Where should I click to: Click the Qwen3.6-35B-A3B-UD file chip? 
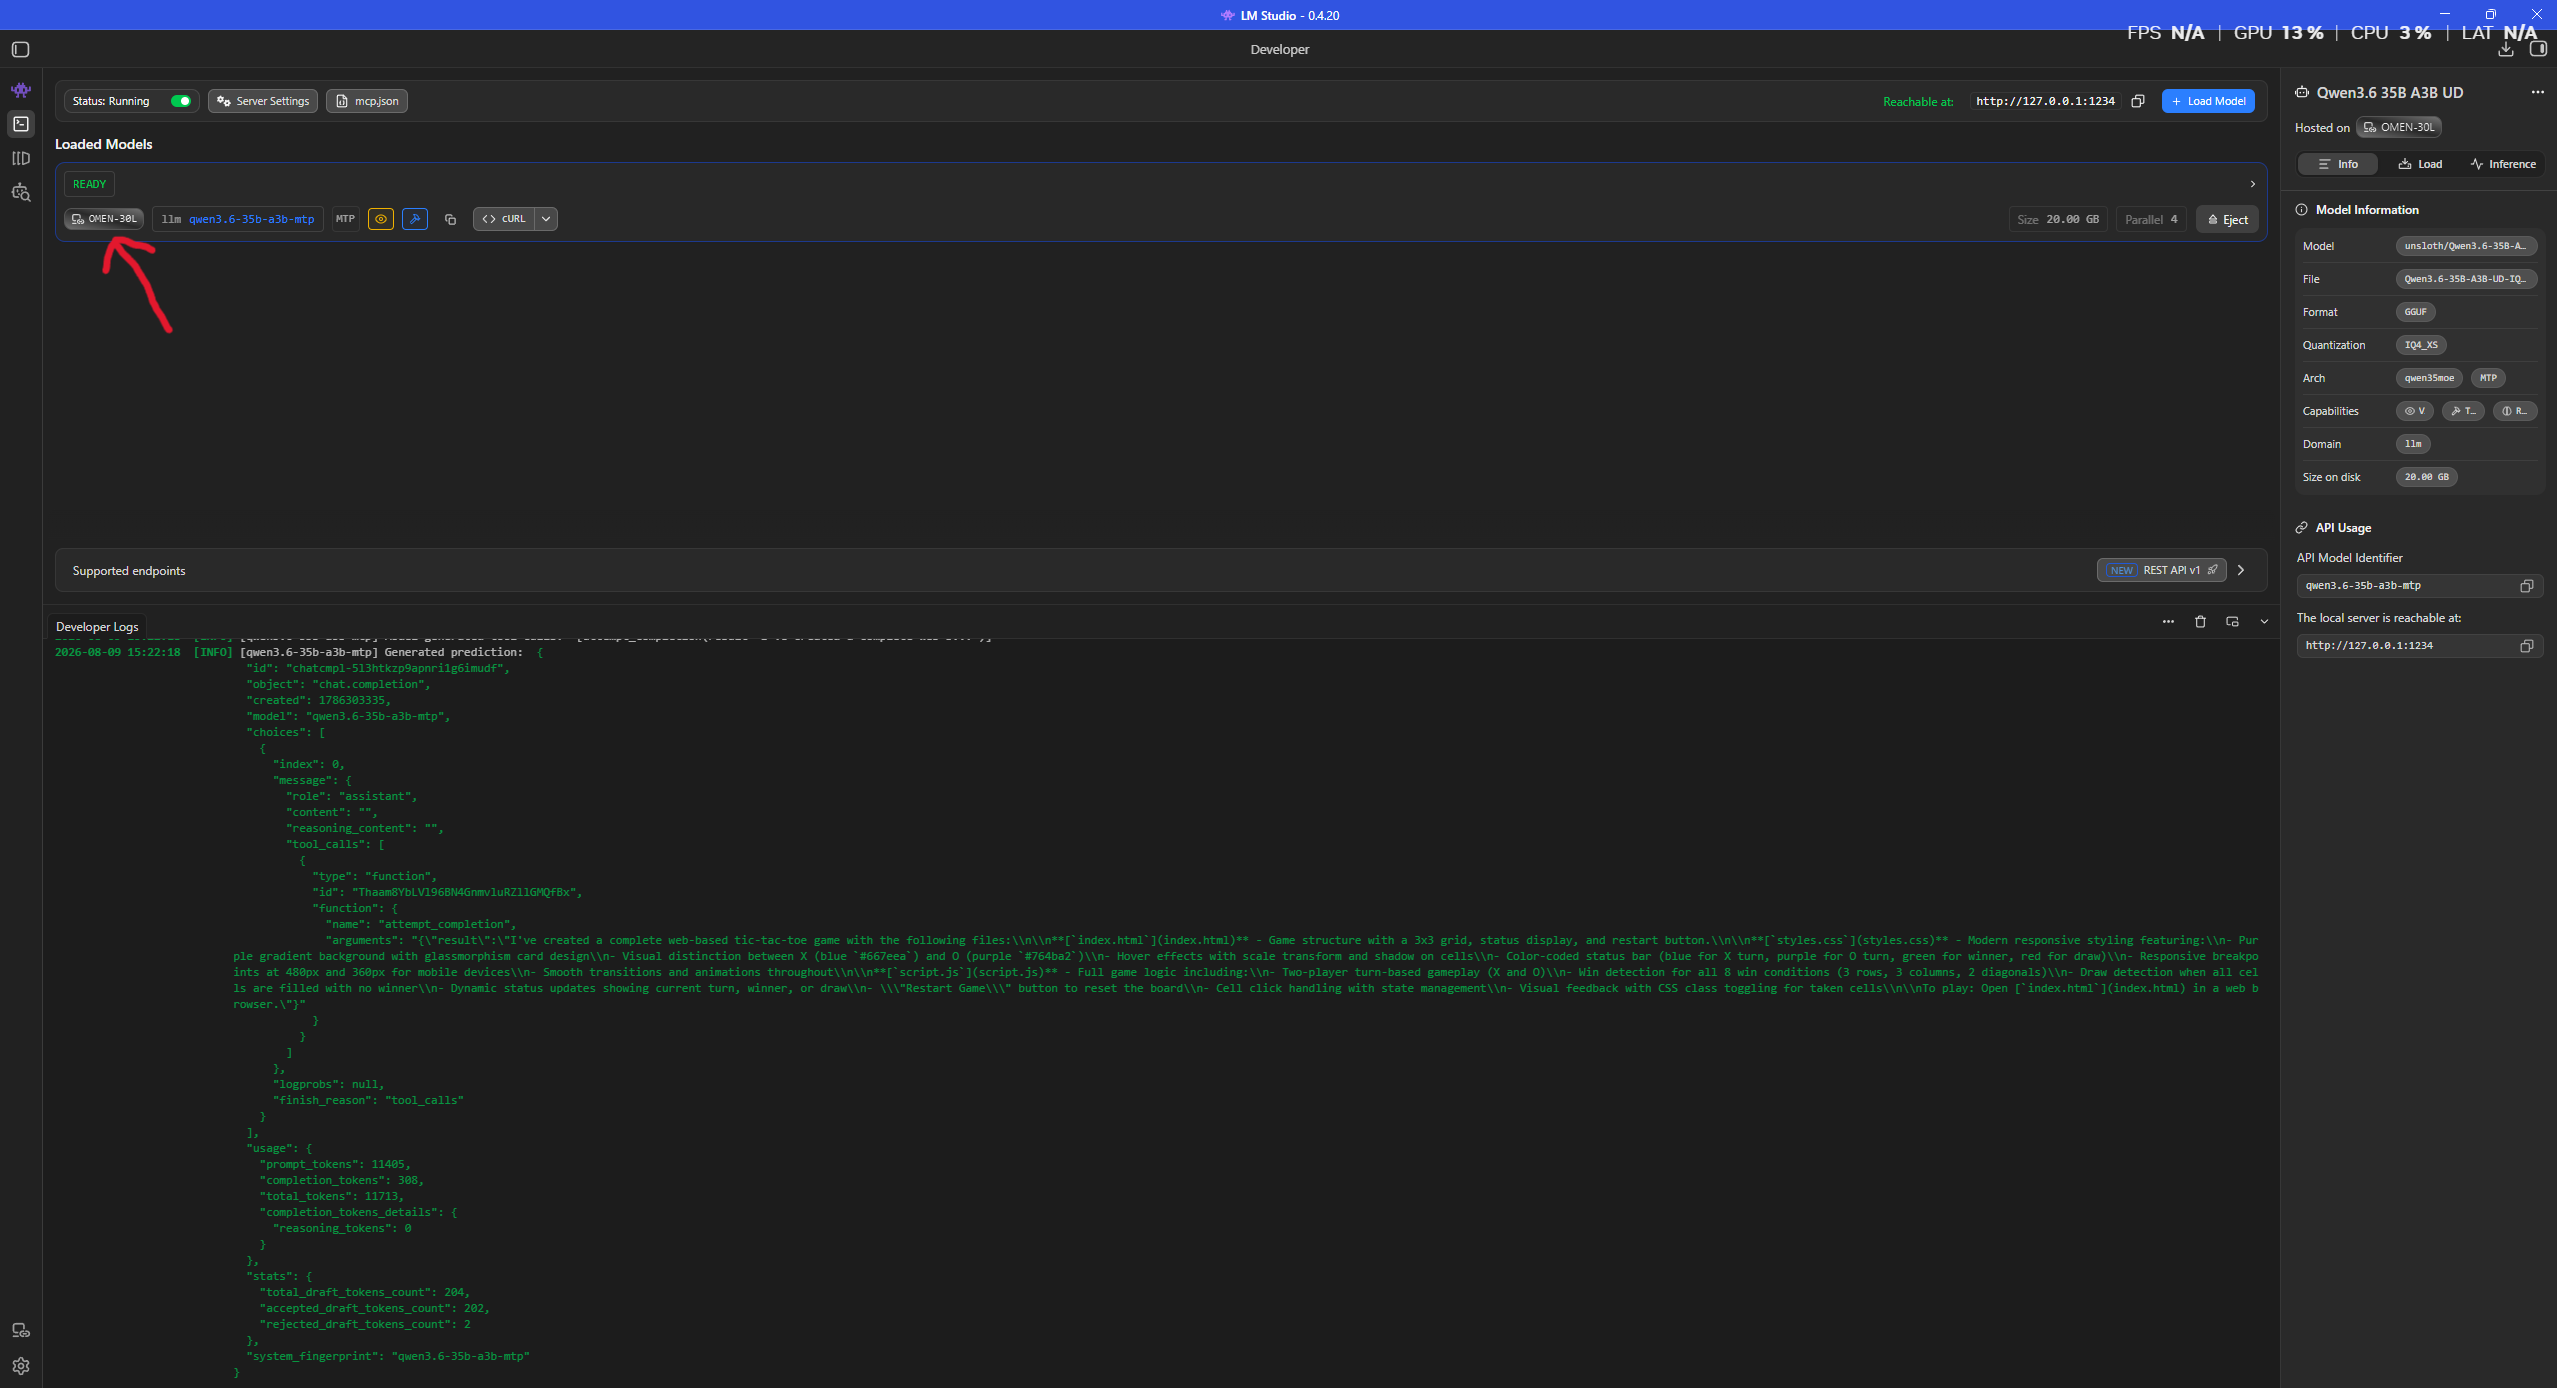(2466, 279)
